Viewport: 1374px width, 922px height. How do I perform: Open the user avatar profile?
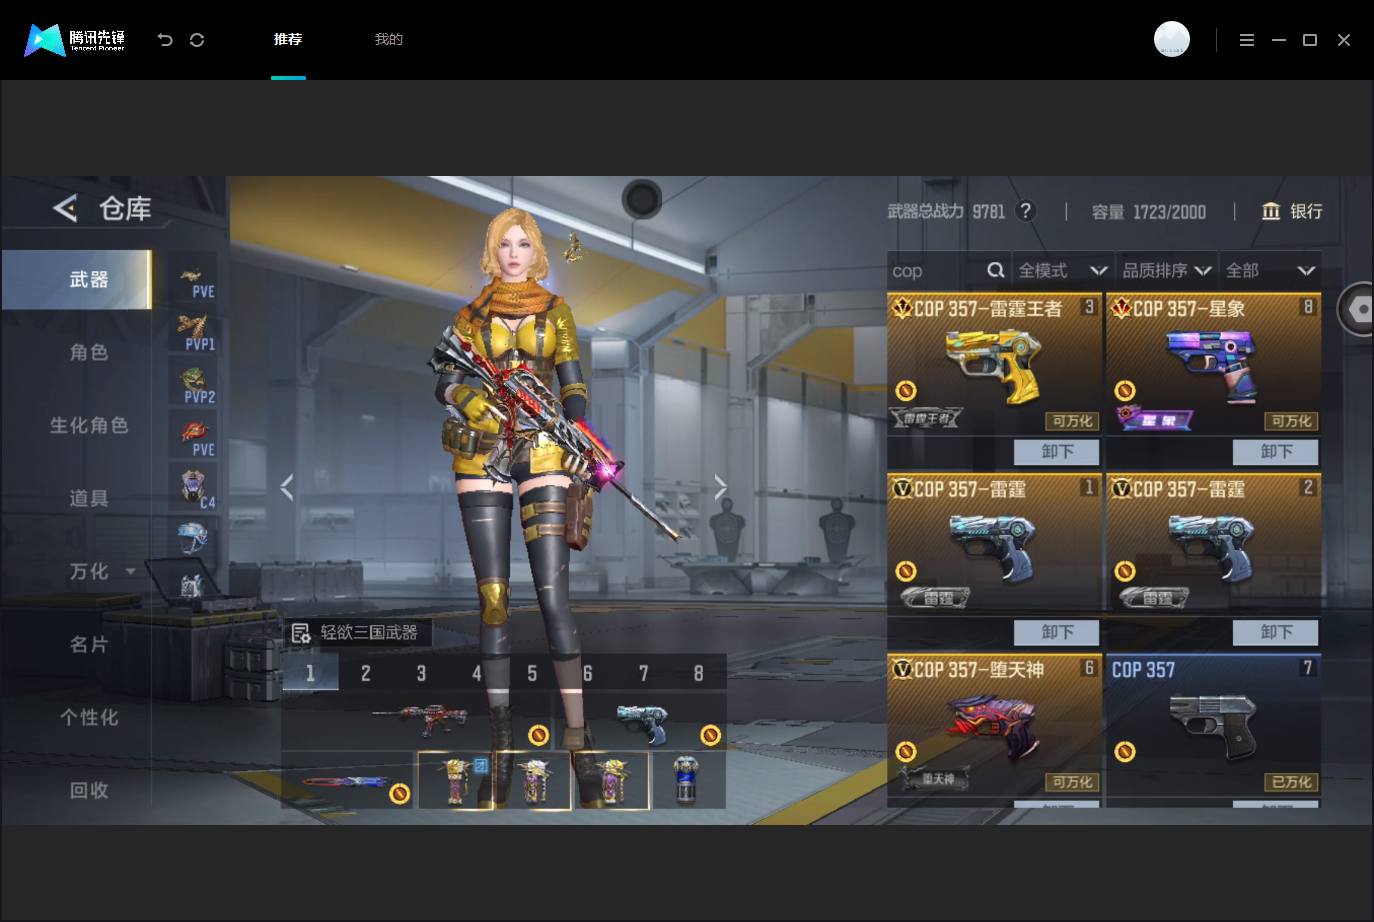point(1172,39)
